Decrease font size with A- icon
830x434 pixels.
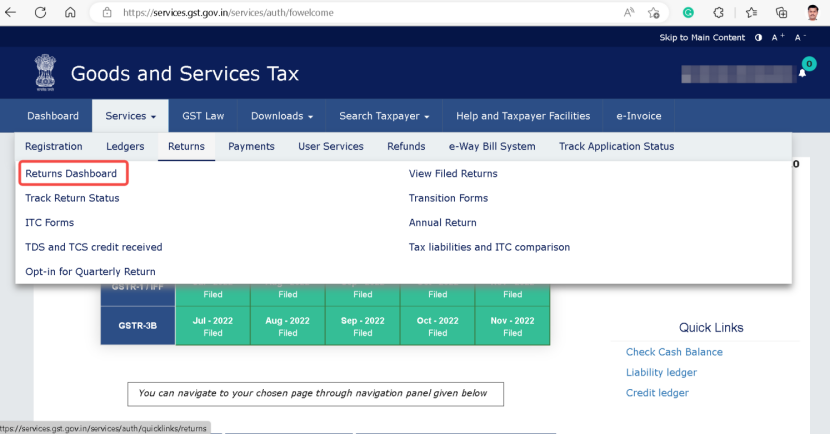coord(800,37)
